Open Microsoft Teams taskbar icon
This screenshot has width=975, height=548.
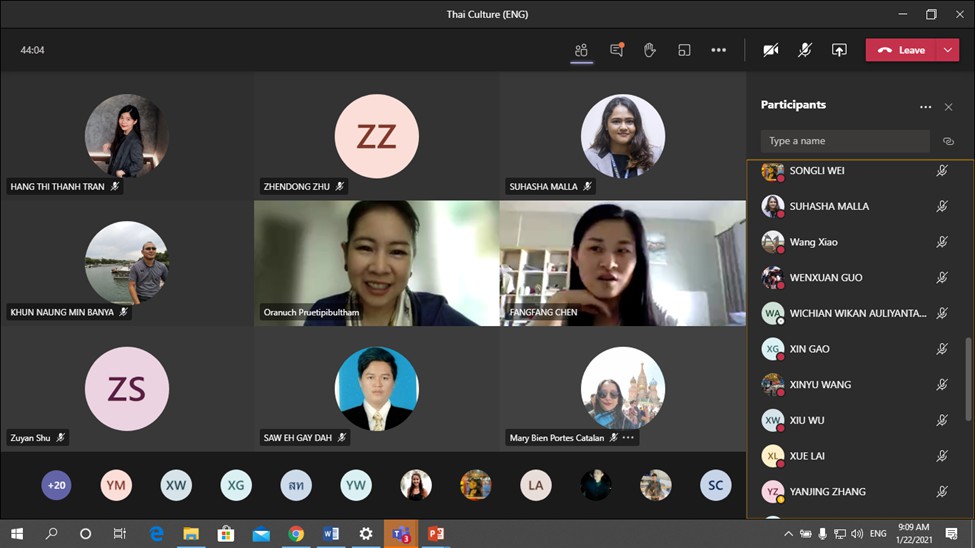point(401,534)
